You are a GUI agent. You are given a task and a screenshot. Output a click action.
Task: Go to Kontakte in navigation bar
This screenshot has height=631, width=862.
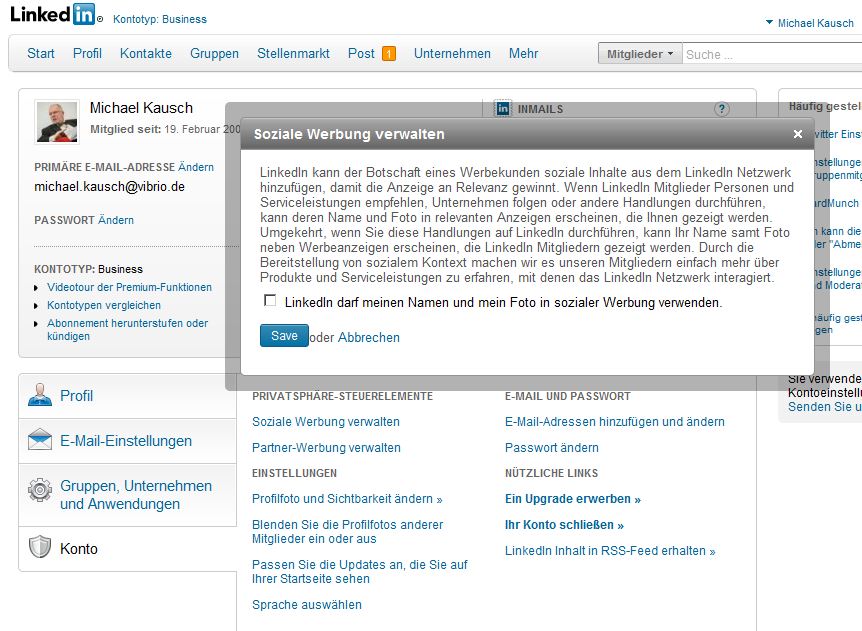pos(146,54)
